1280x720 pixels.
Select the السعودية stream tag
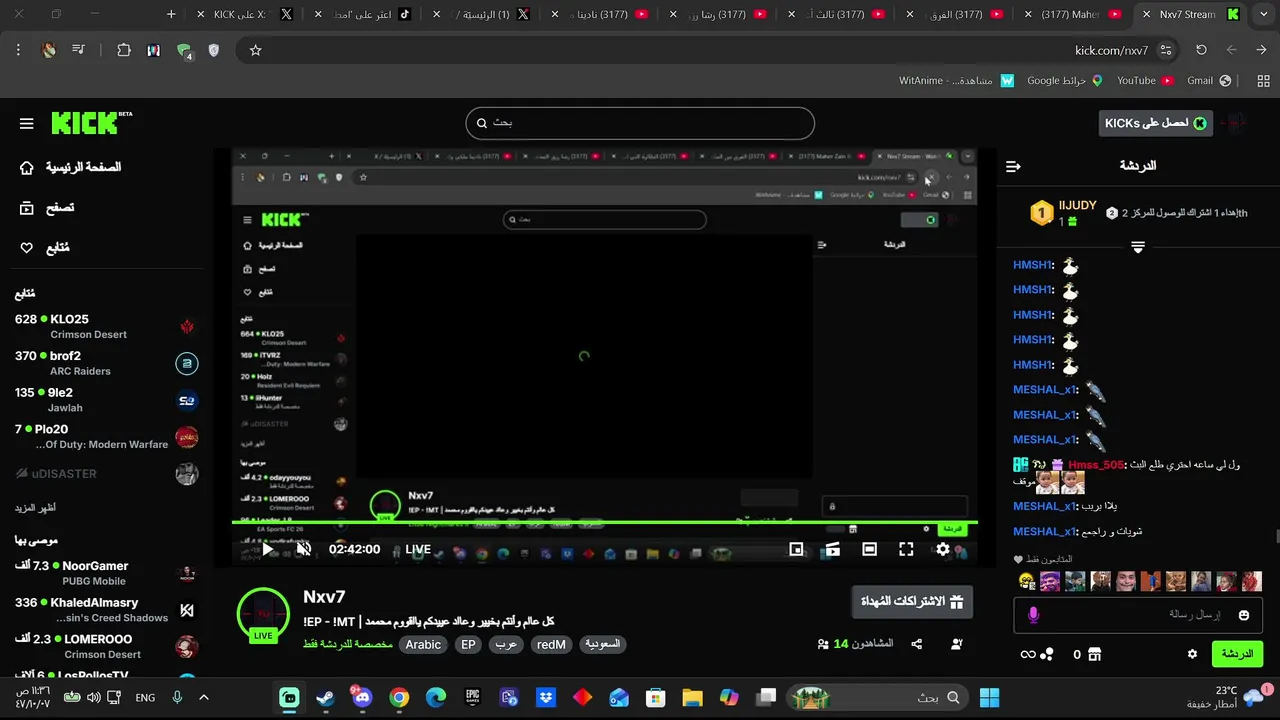(602, 645)
